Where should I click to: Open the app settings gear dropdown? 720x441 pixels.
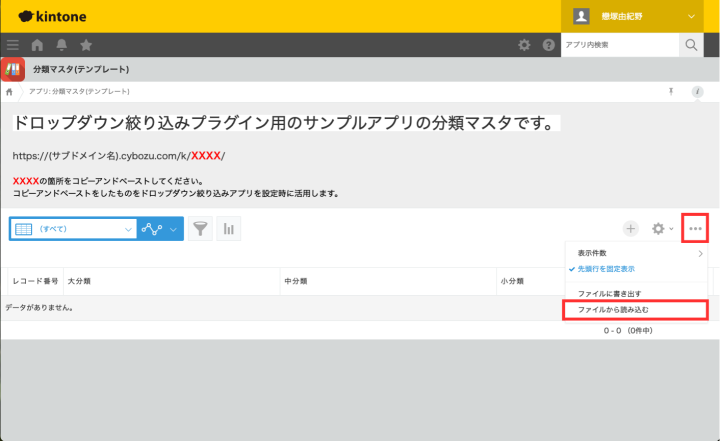click(662, 229)
